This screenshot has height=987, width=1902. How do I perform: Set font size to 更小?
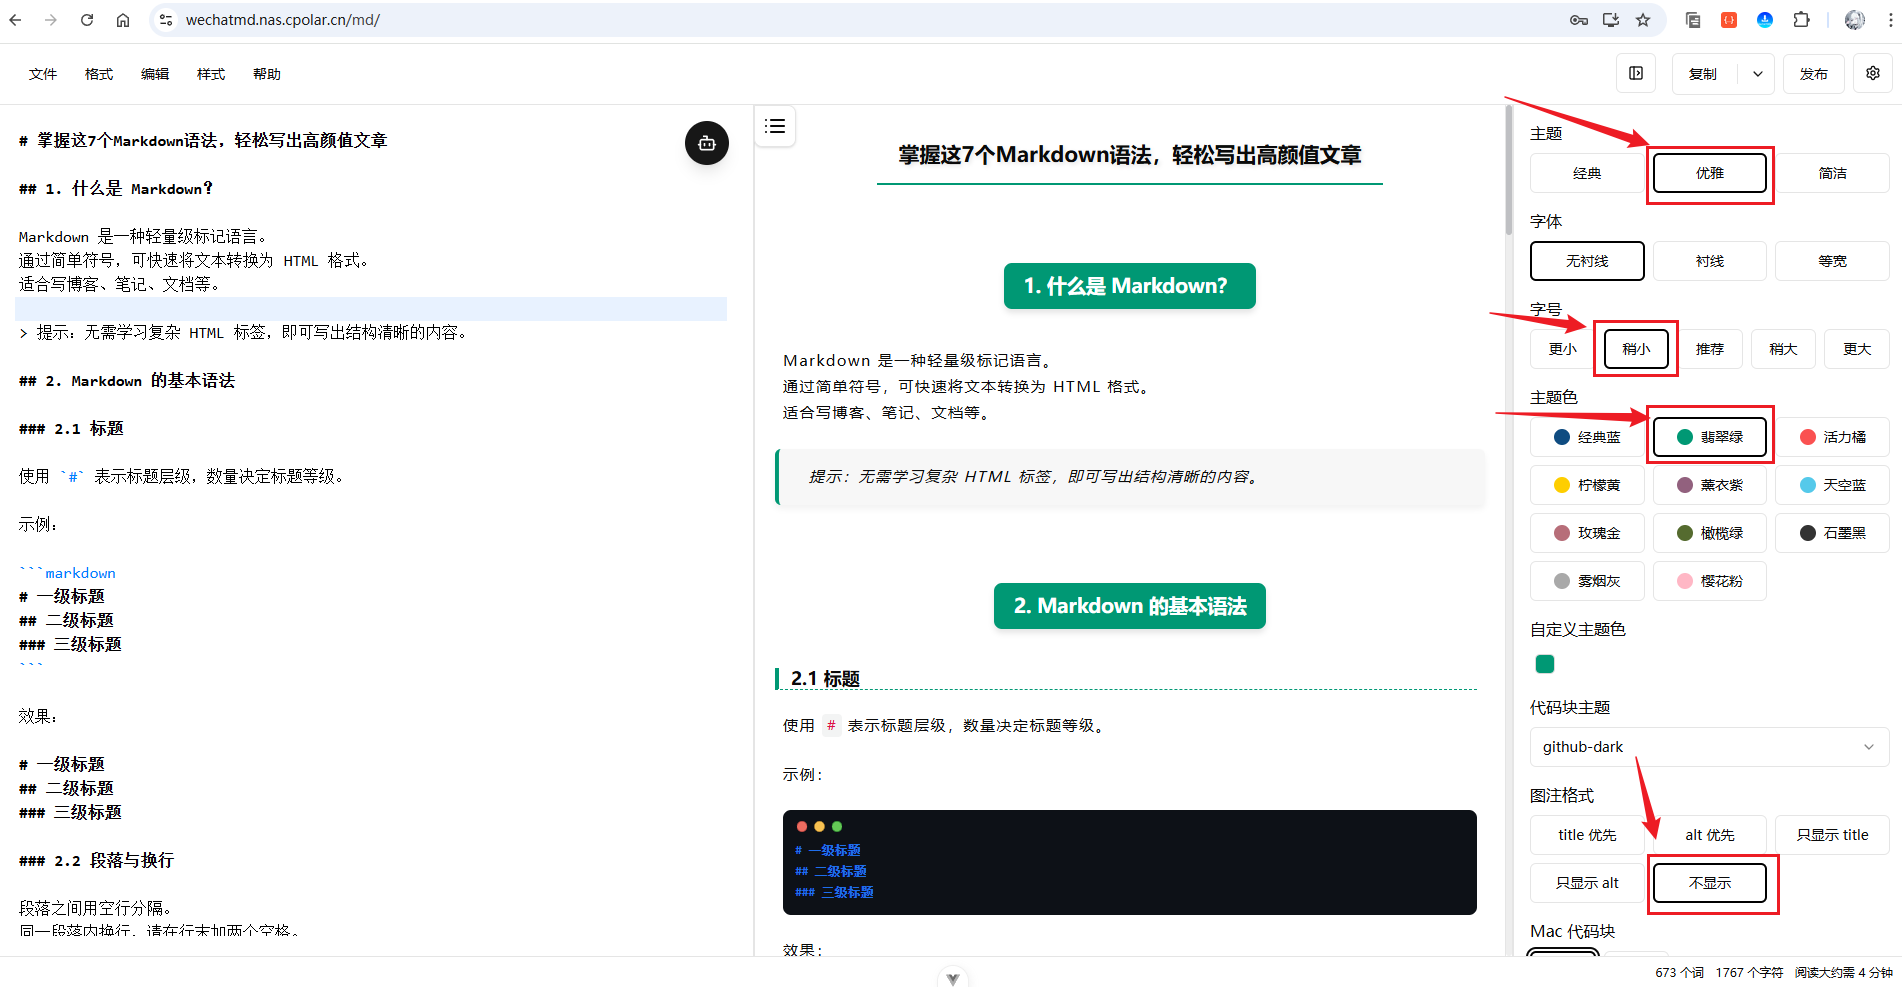(1563, 349)
